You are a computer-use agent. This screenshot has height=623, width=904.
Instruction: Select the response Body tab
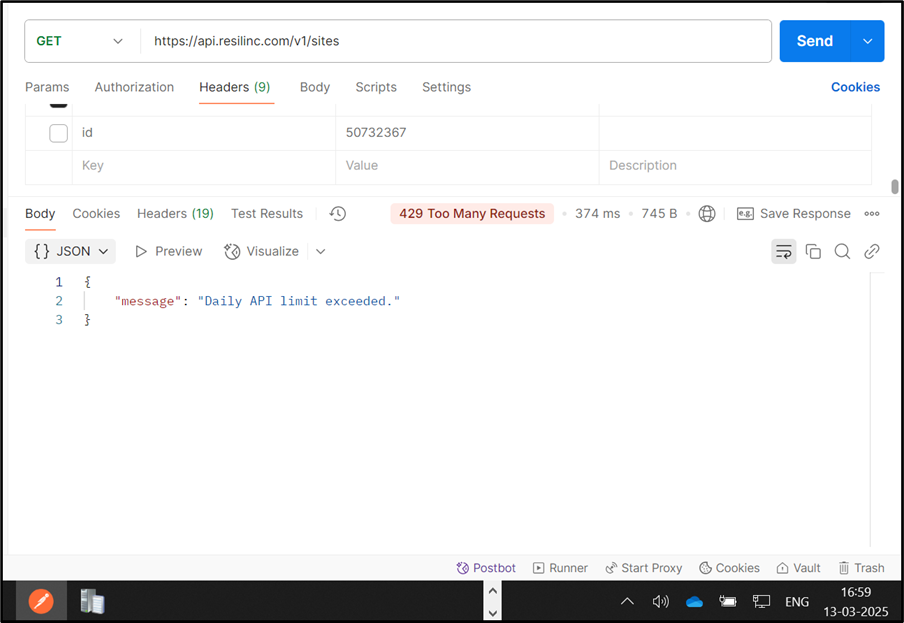pyautogui.click(x=40, y=214)
